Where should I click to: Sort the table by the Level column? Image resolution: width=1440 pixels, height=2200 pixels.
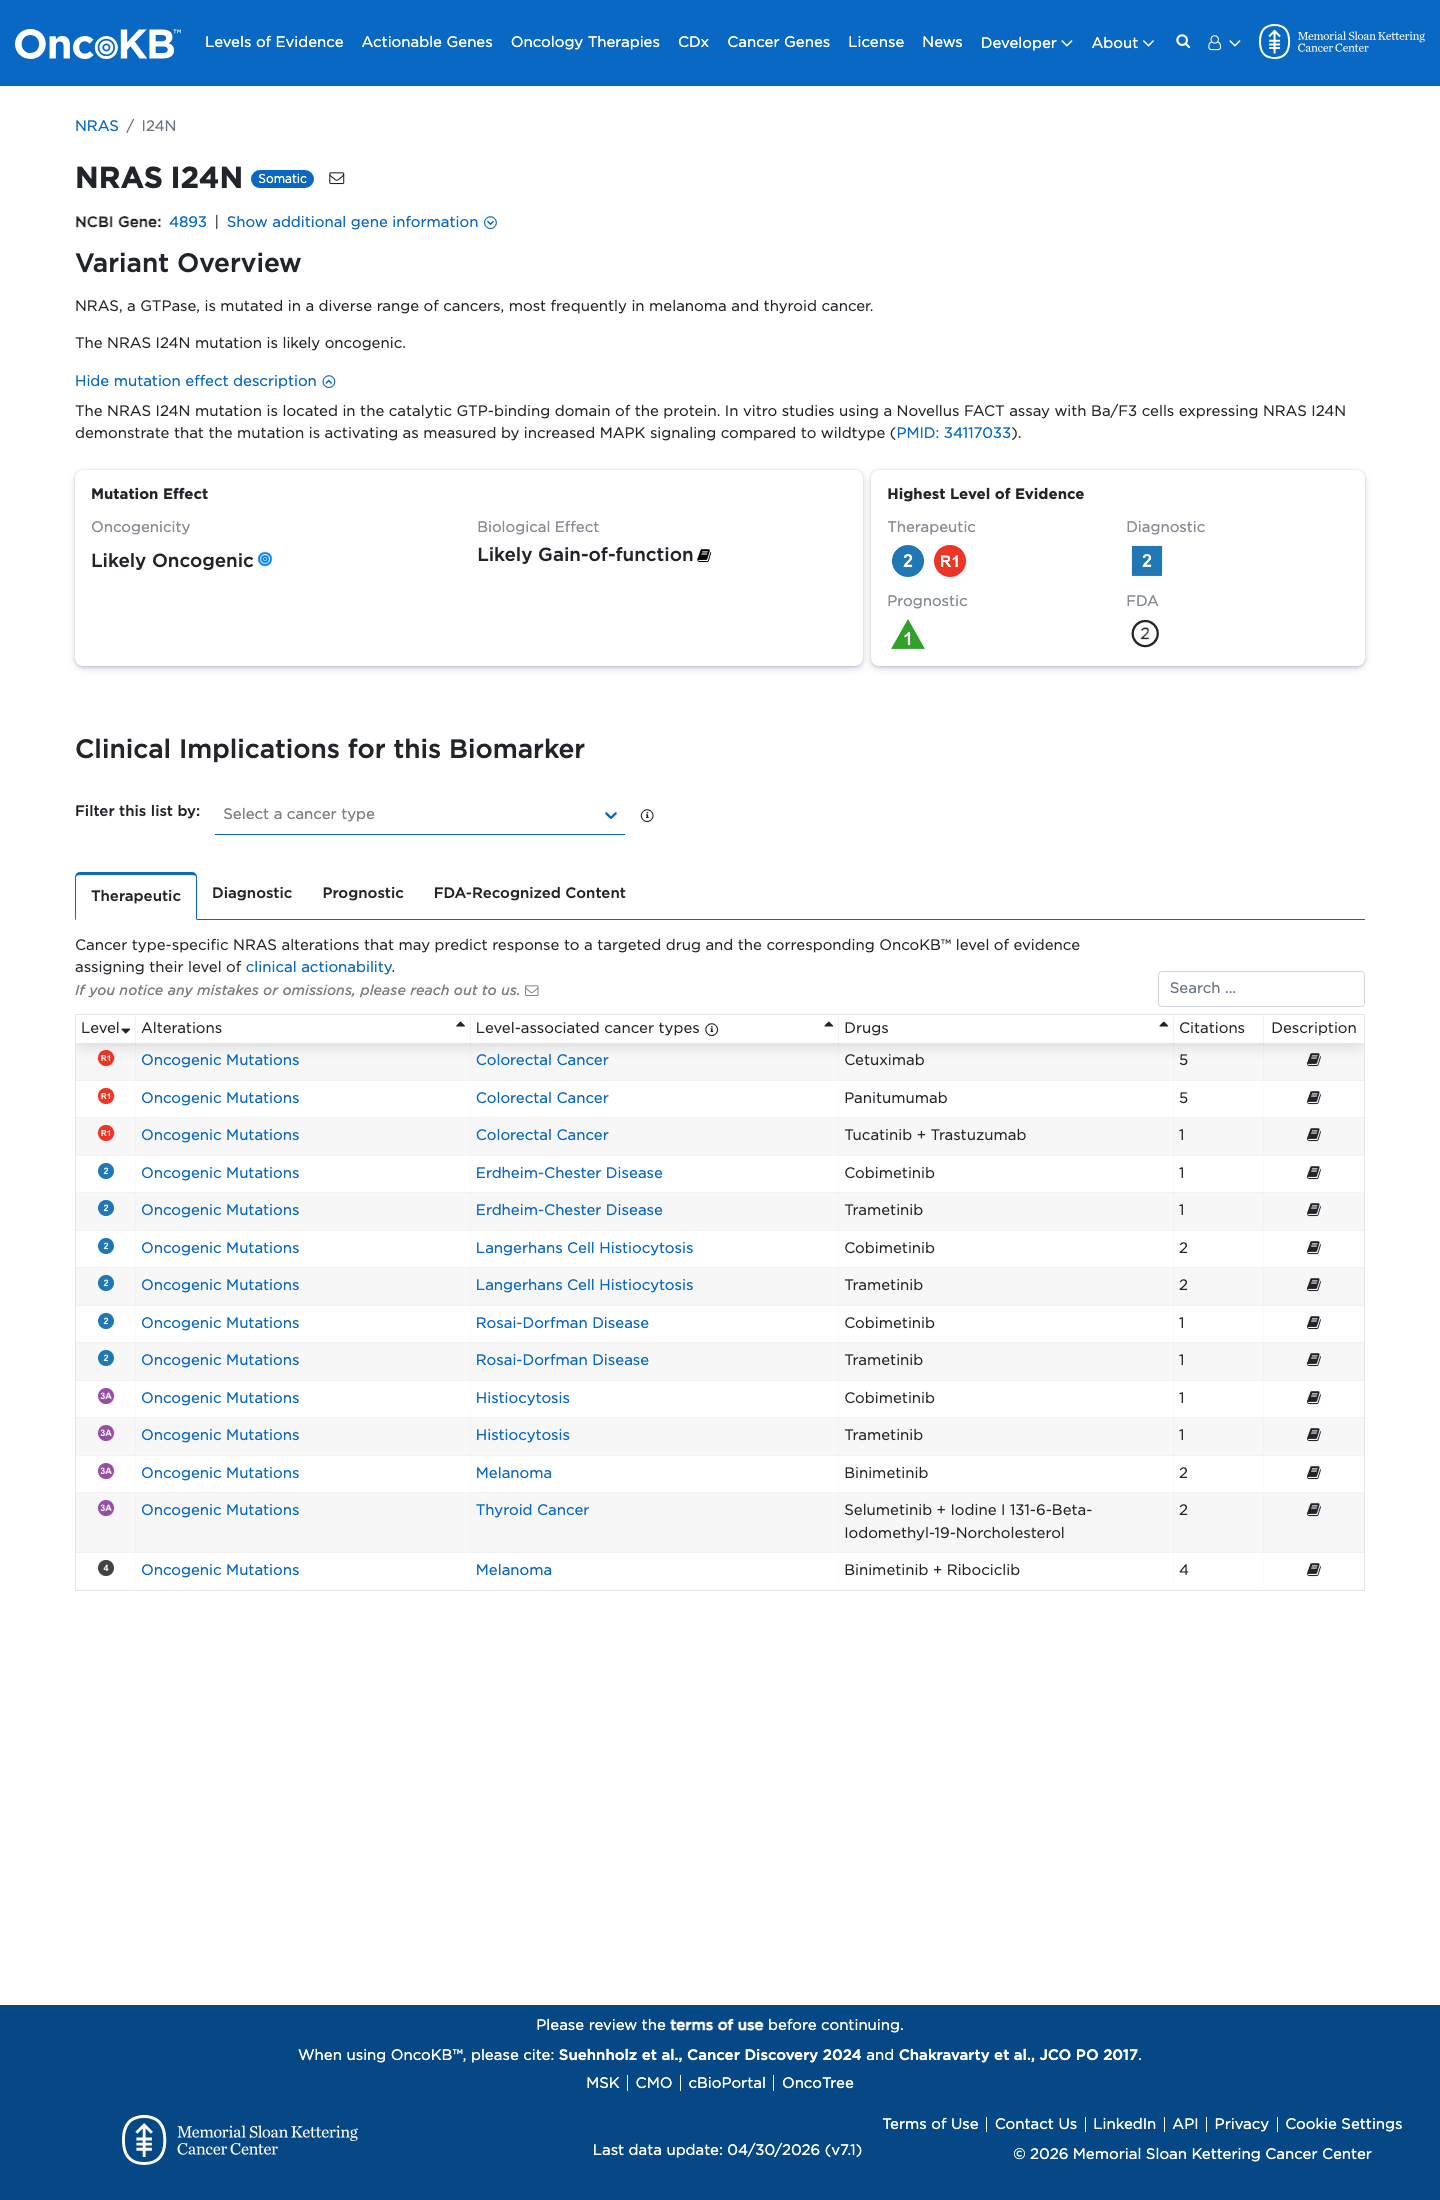(x=106, y=1028)
